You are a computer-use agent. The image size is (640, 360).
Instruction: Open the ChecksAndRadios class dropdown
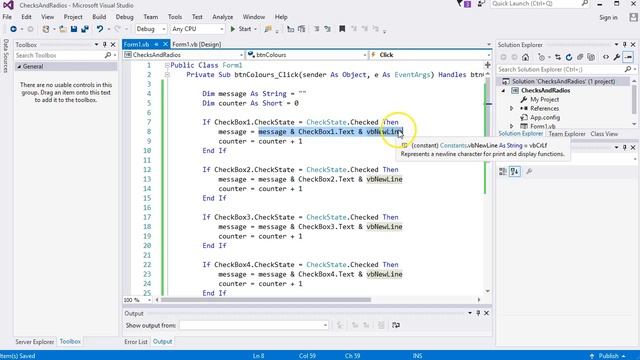[242, 55]
